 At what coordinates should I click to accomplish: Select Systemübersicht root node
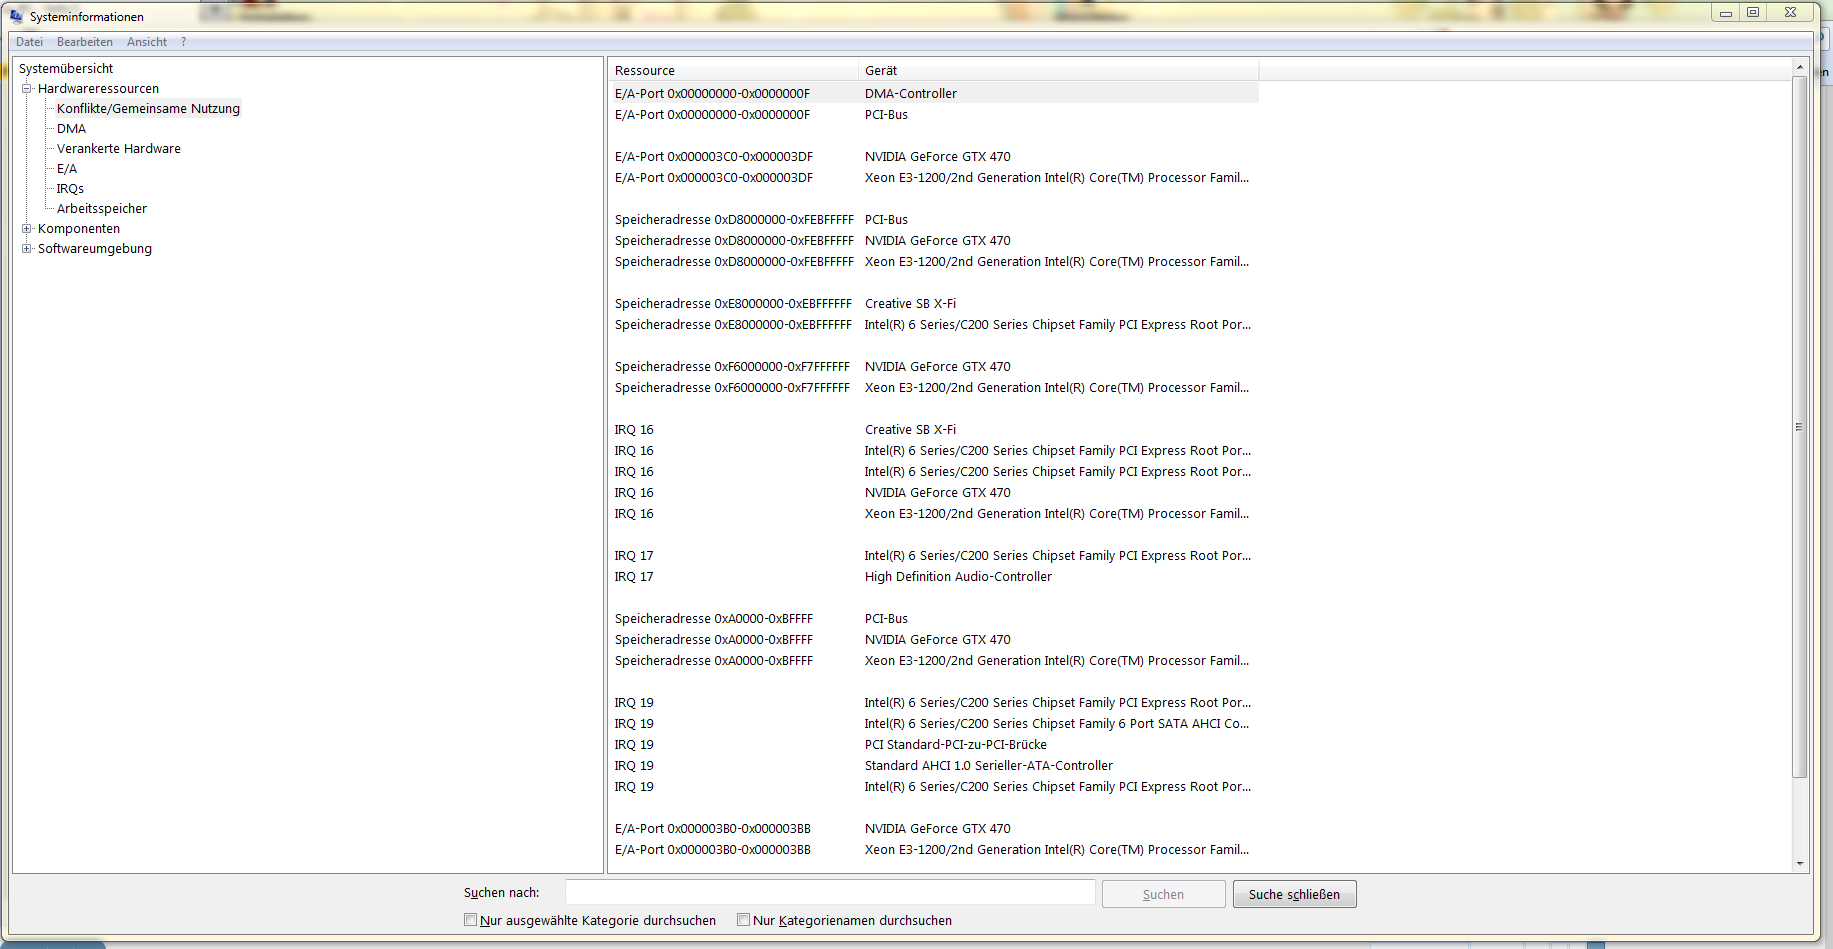(x=66, y=68)
